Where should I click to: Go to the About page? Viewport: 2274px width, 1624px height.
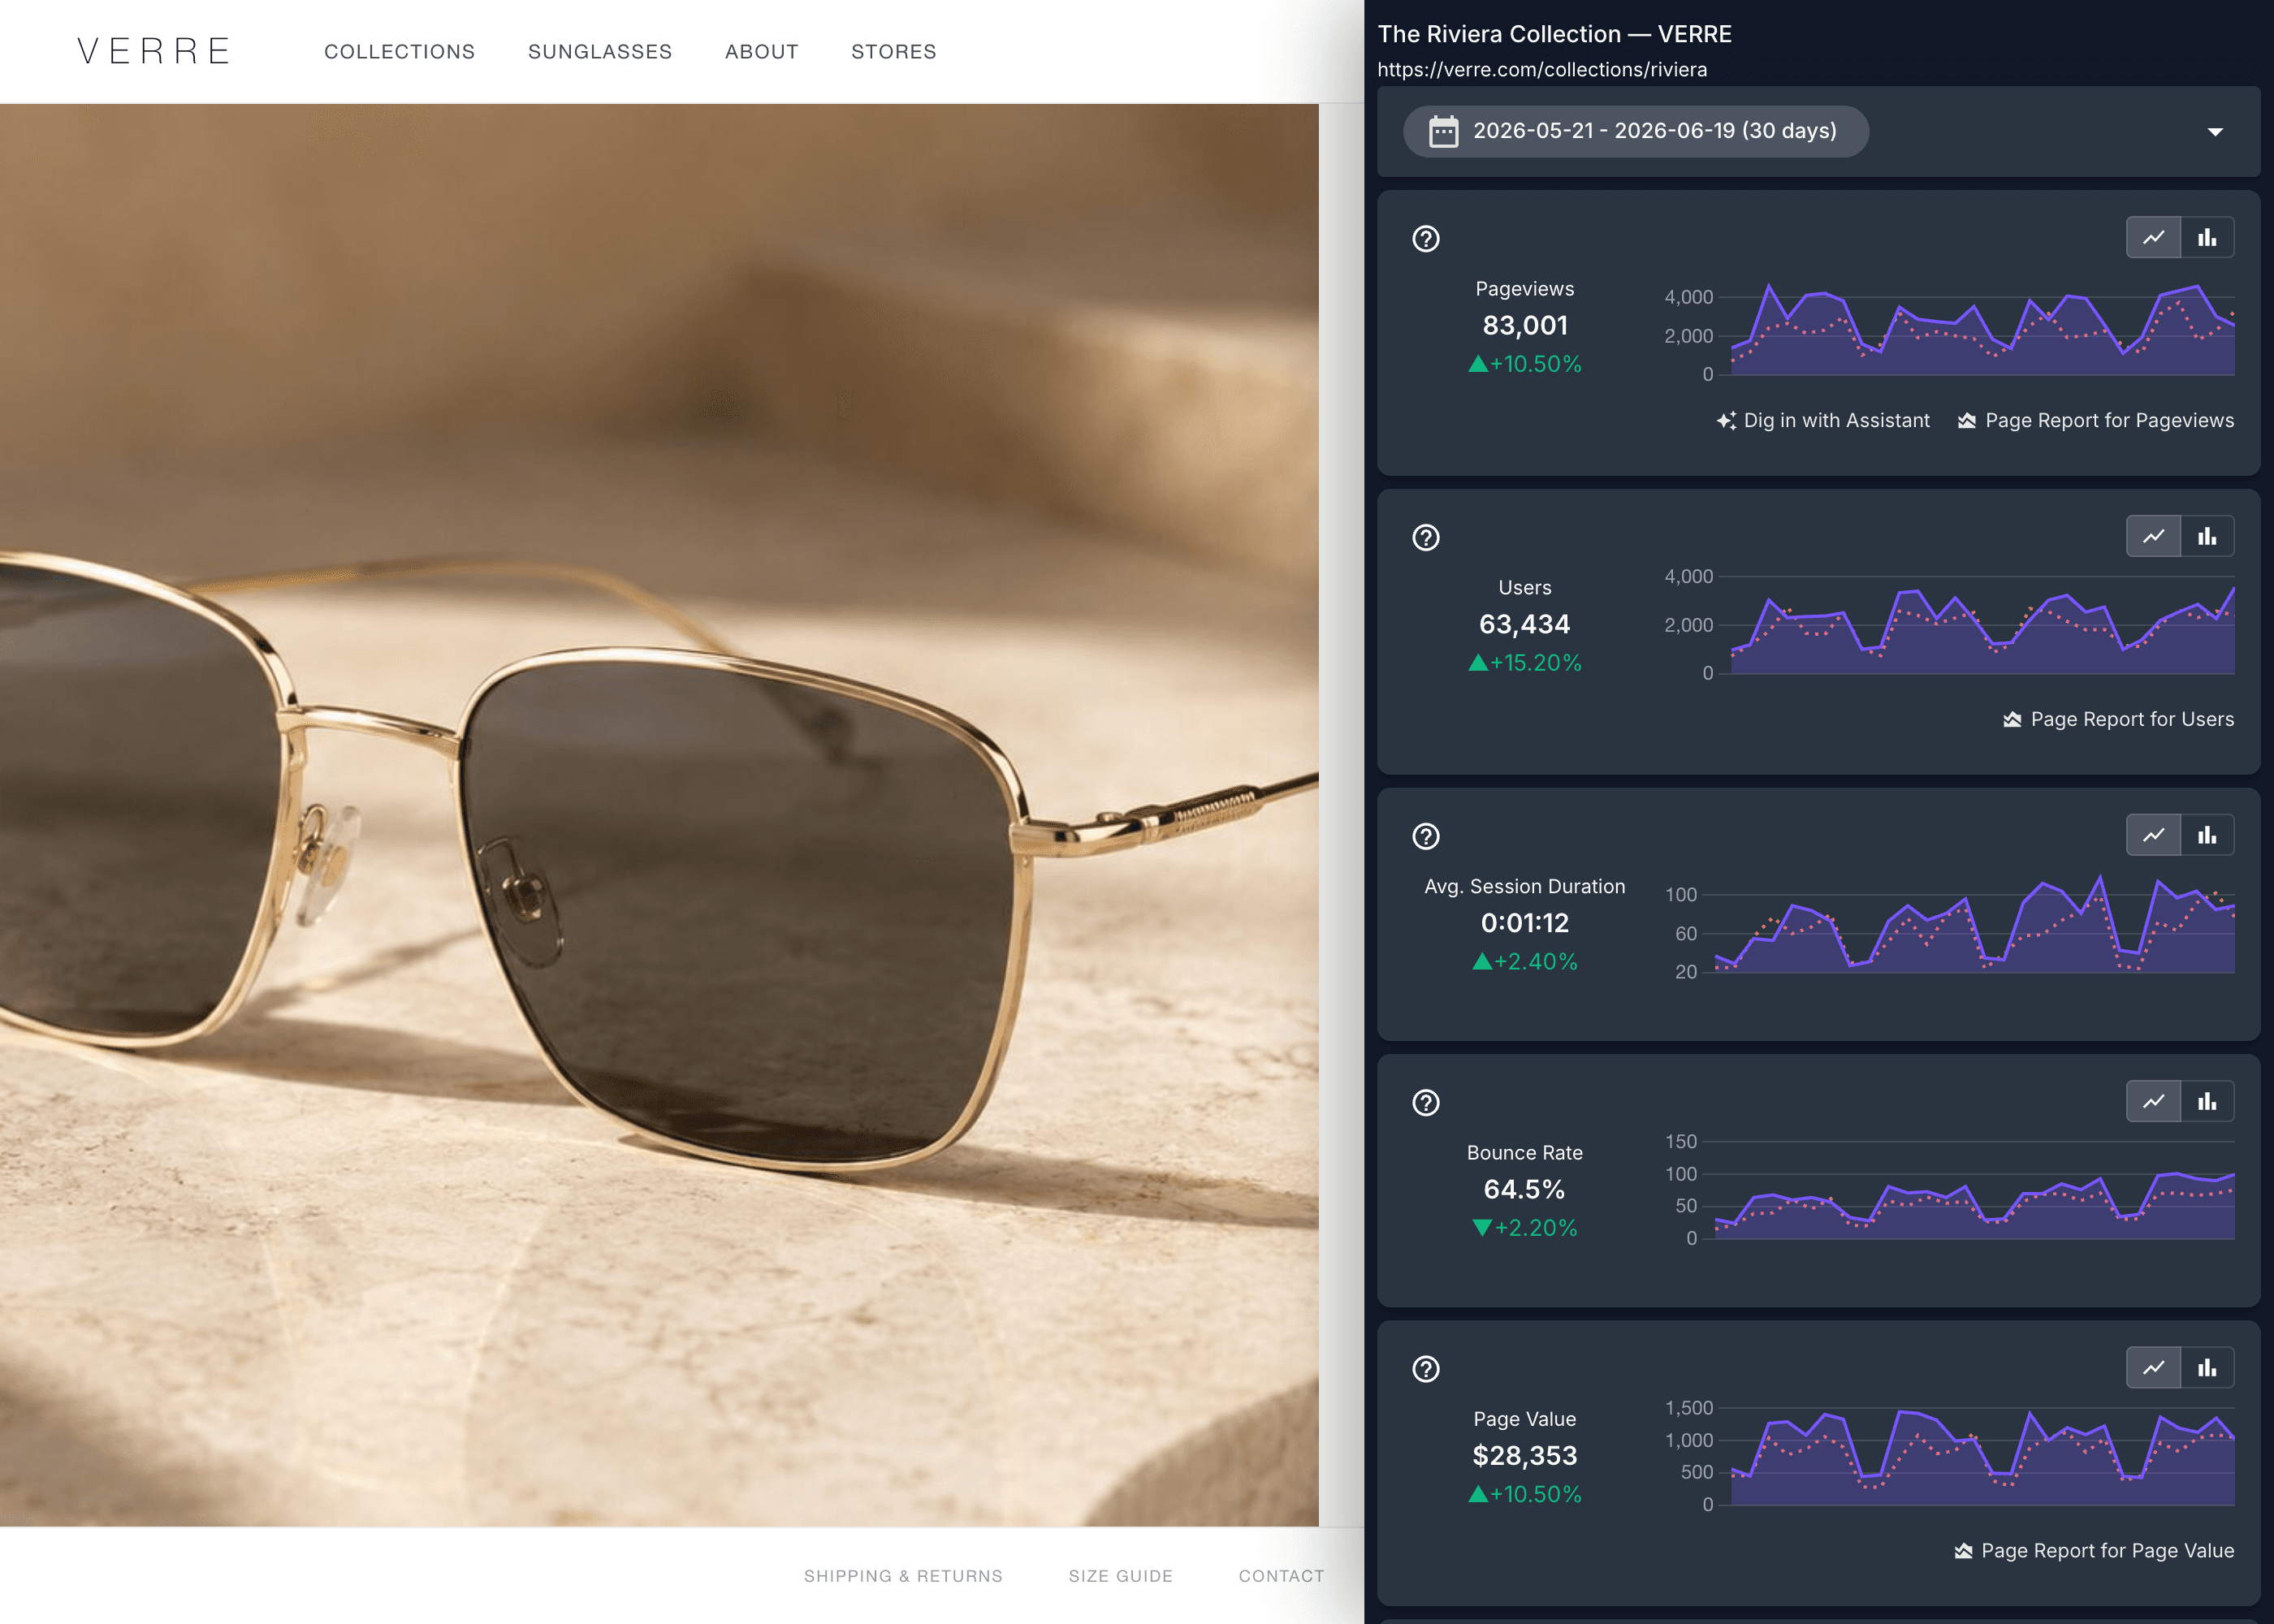coord(762,52)
